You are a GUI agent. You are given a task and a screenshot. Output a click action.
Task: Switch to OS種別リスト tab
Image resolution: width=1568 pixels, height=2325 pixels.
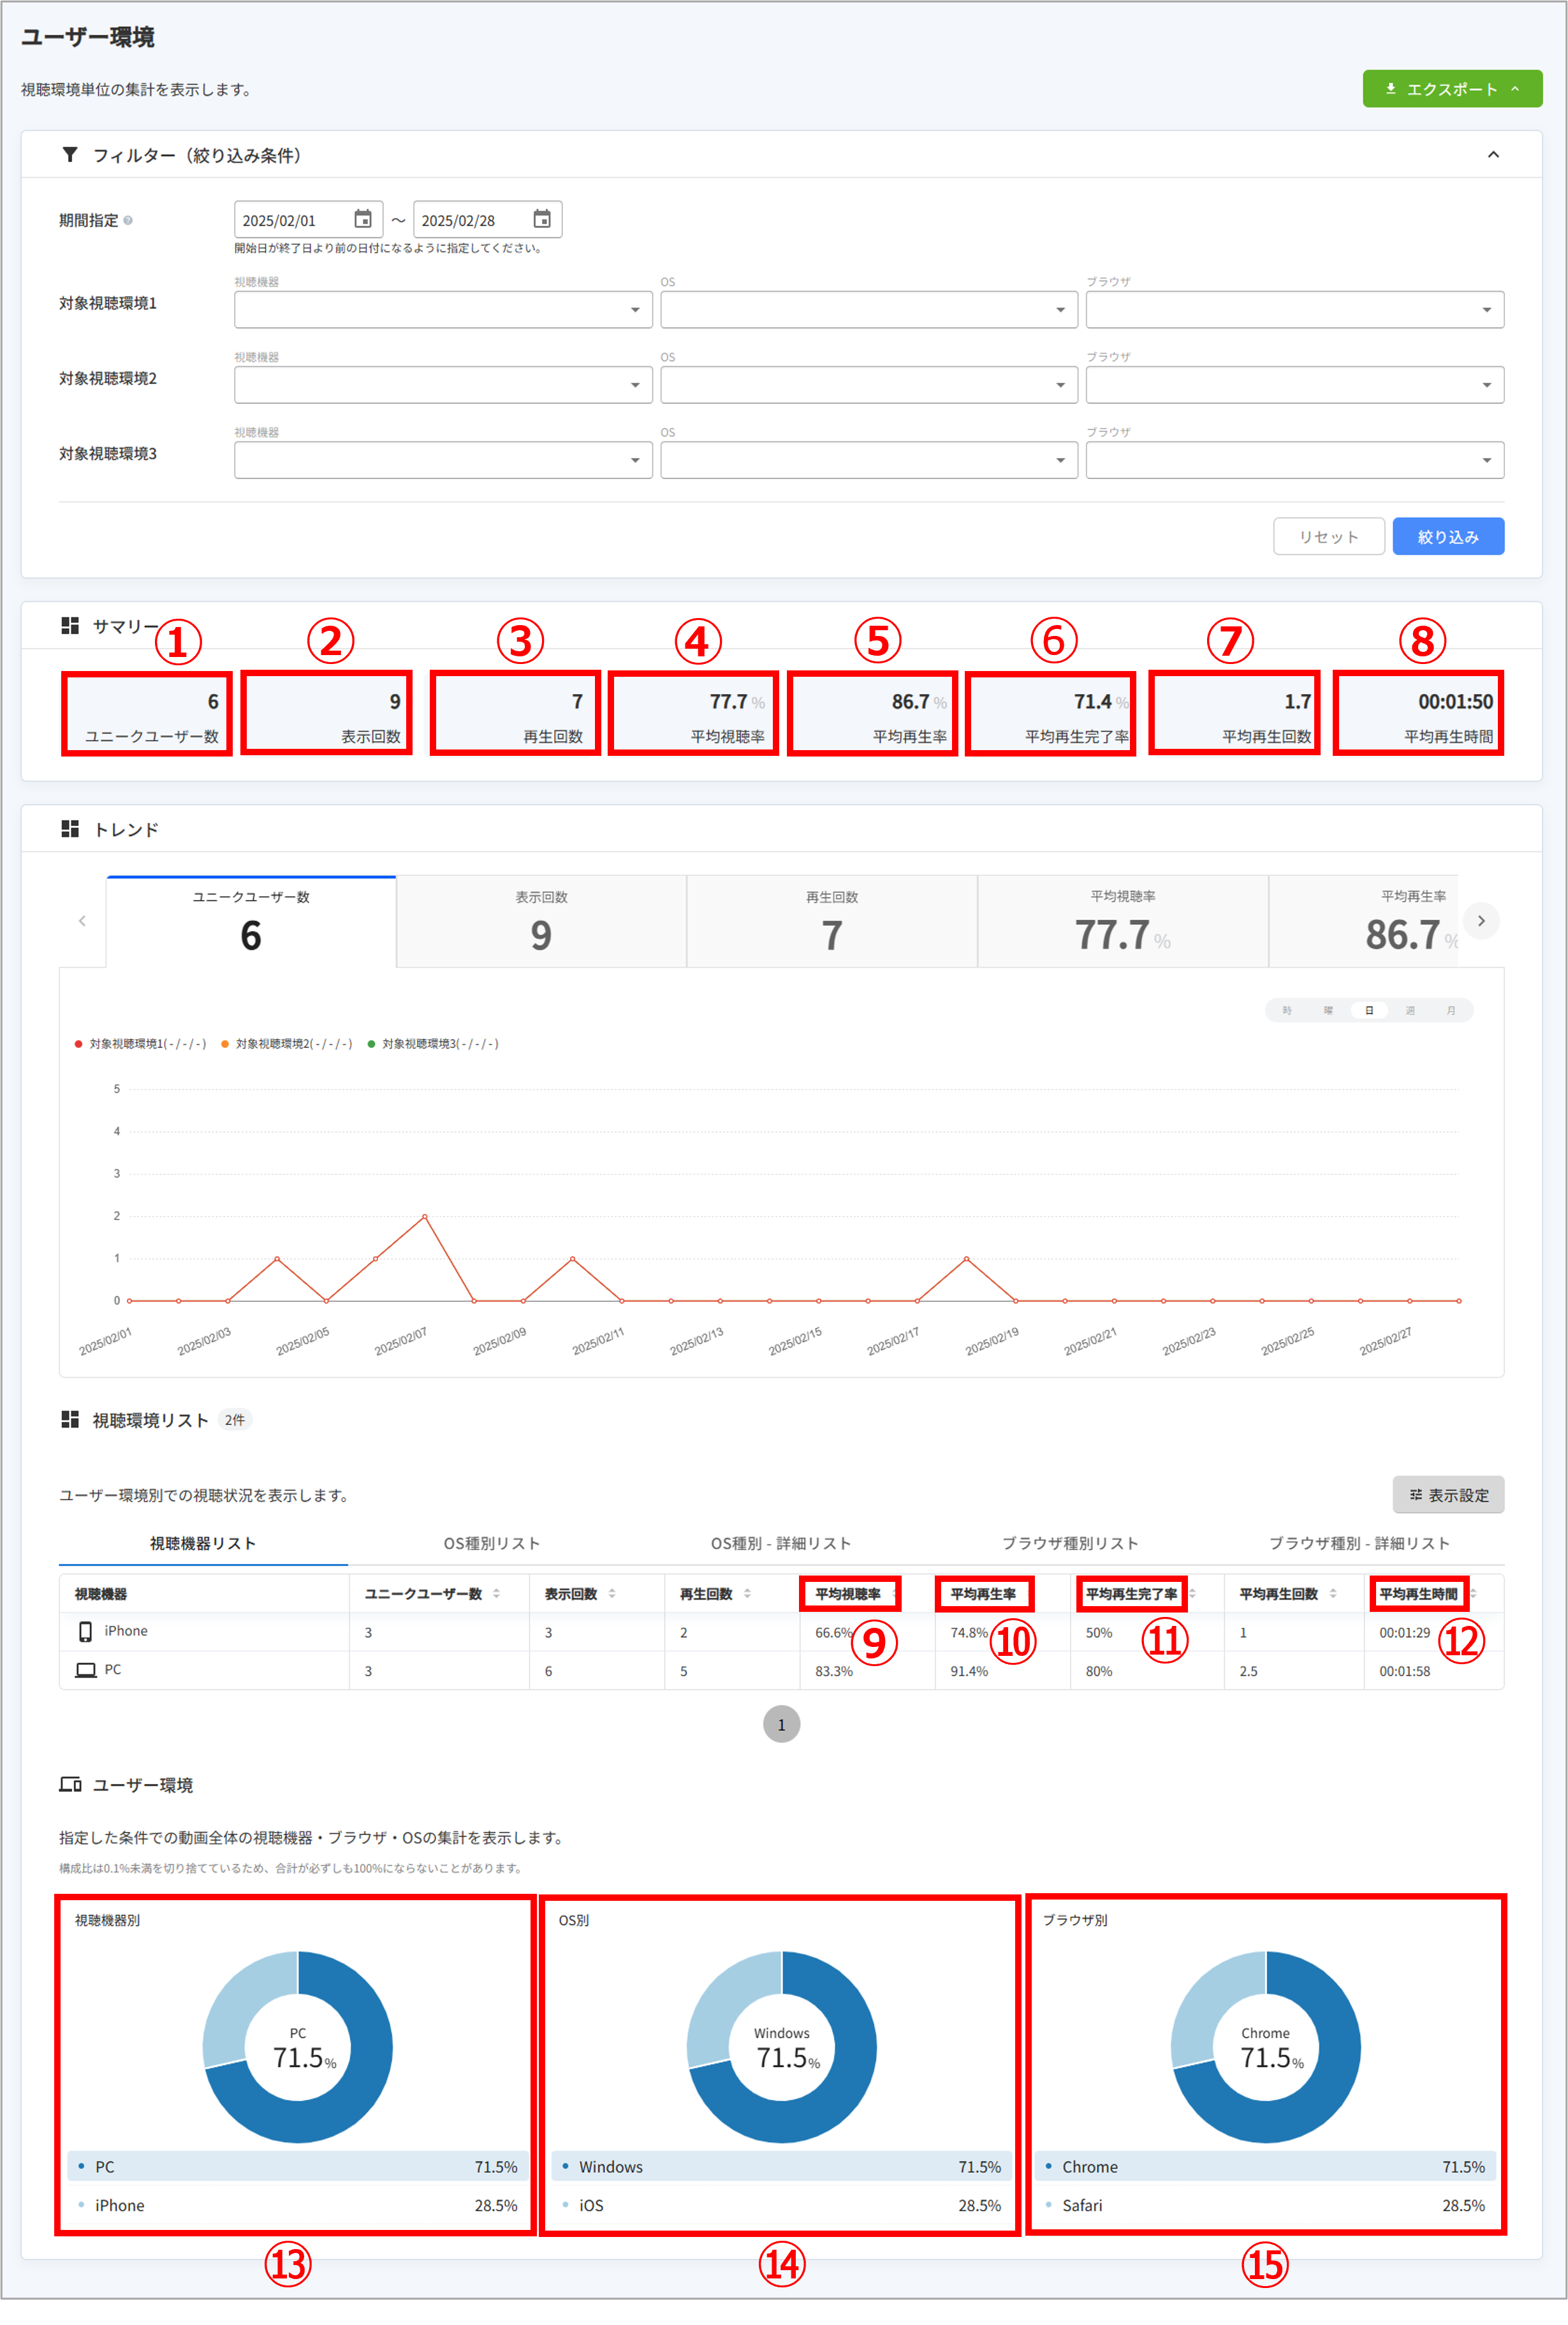coord(491,1543)
